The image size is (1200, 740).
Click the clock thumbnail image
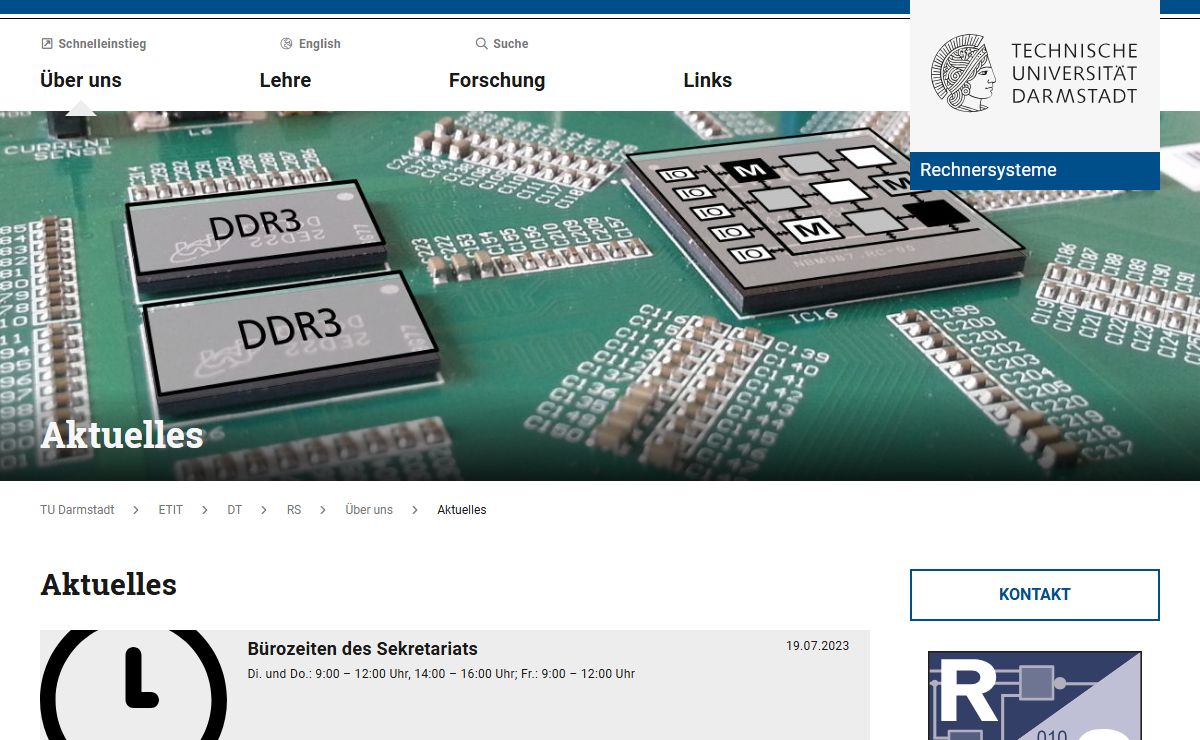coord(134,685)
